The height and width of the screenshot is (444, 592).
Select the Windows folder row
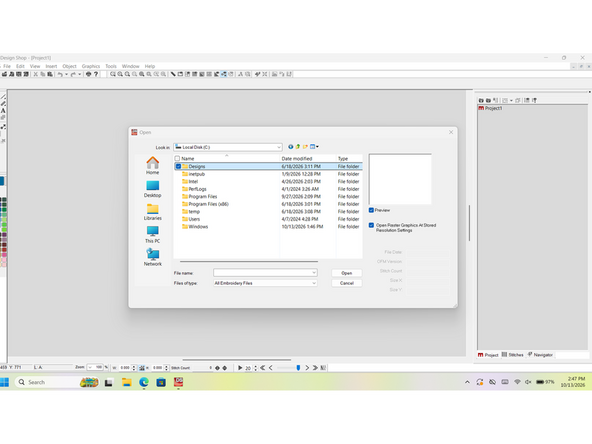point(268,227)
